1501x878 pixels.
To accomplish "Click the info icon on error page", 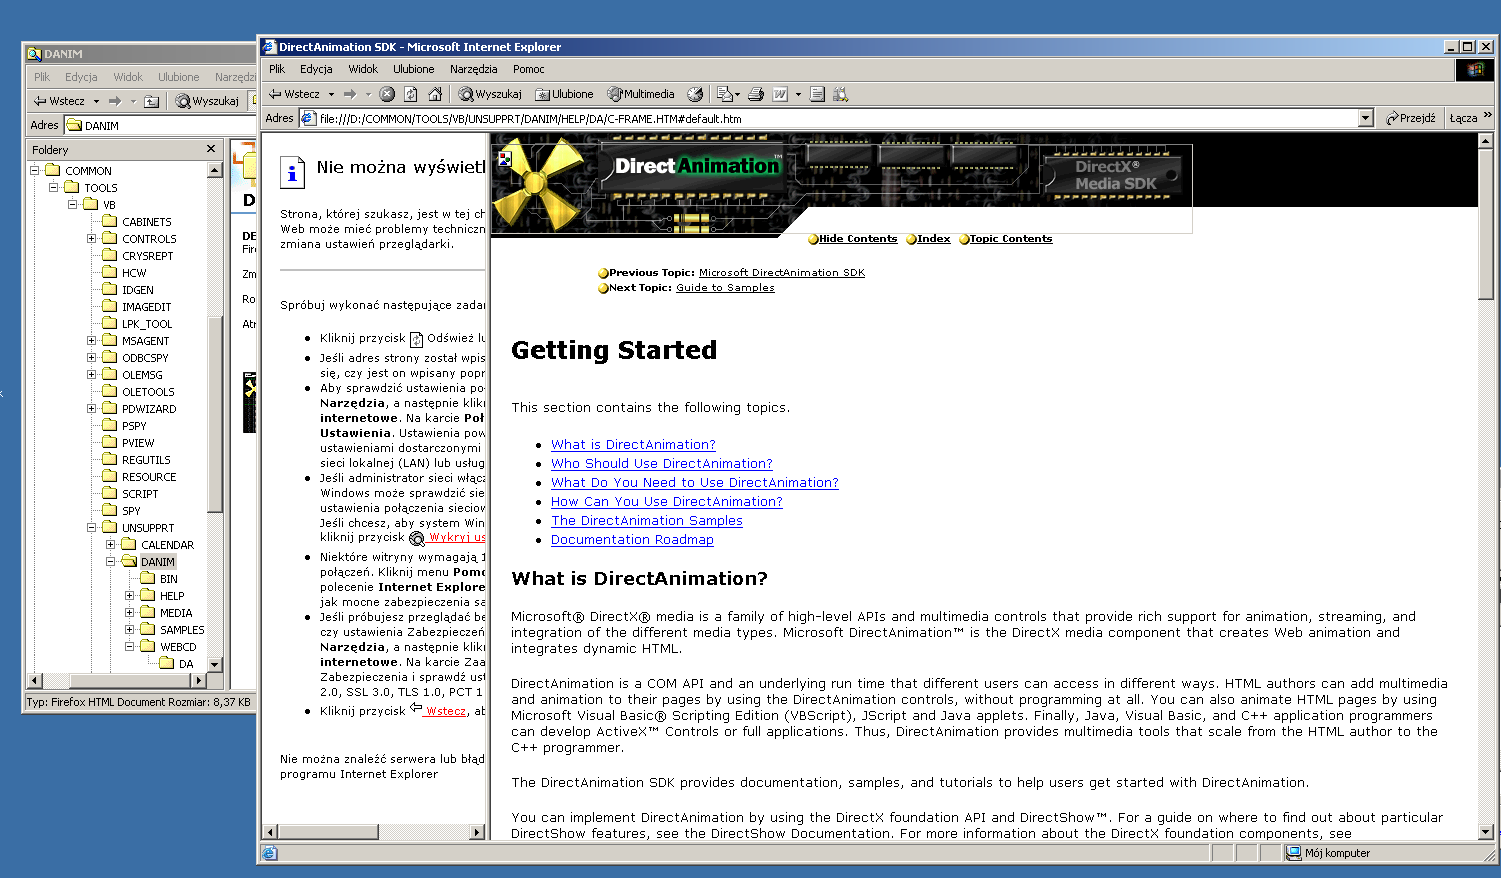I will point(292,172).
